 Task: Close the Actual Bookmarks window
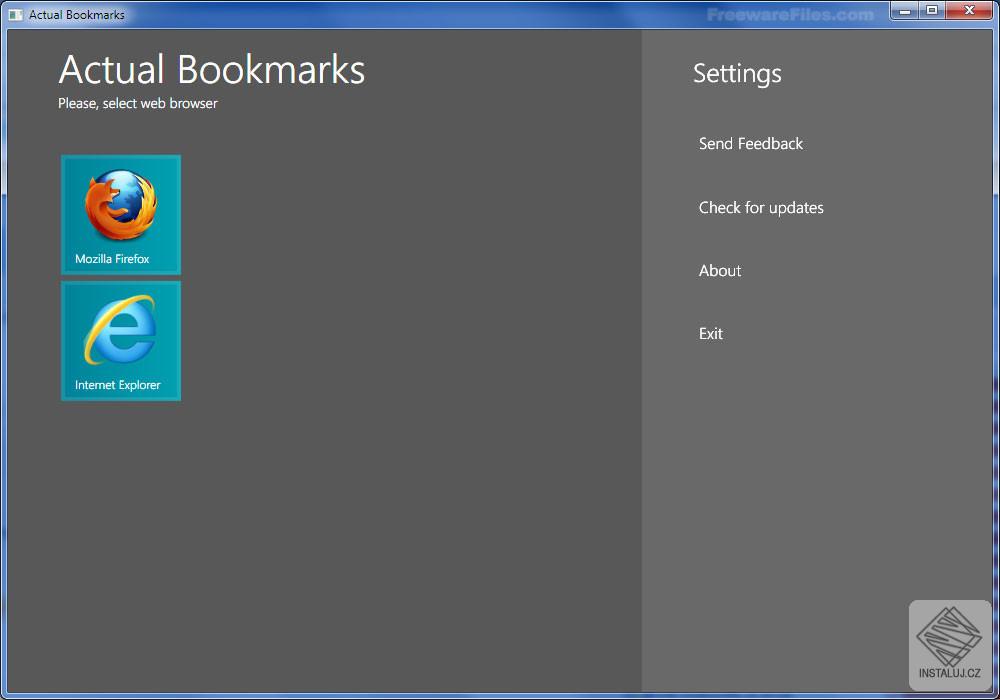pyautogui.click(x=969, y=11)
